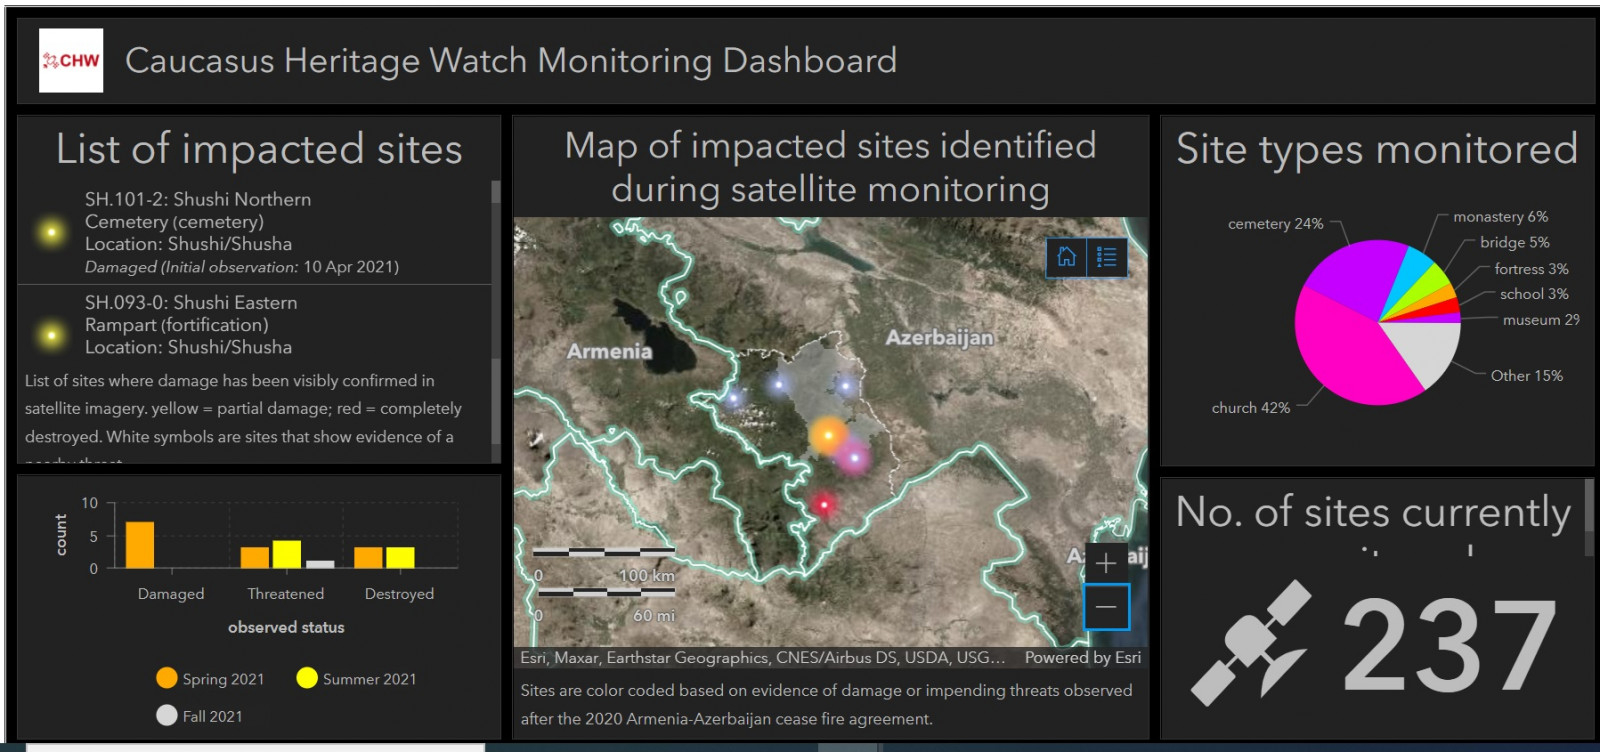Click yellow marker icon beside Shushi Northern Cemetery
The height and width of the screenshot is (752, 1600).
coord(51,233)
